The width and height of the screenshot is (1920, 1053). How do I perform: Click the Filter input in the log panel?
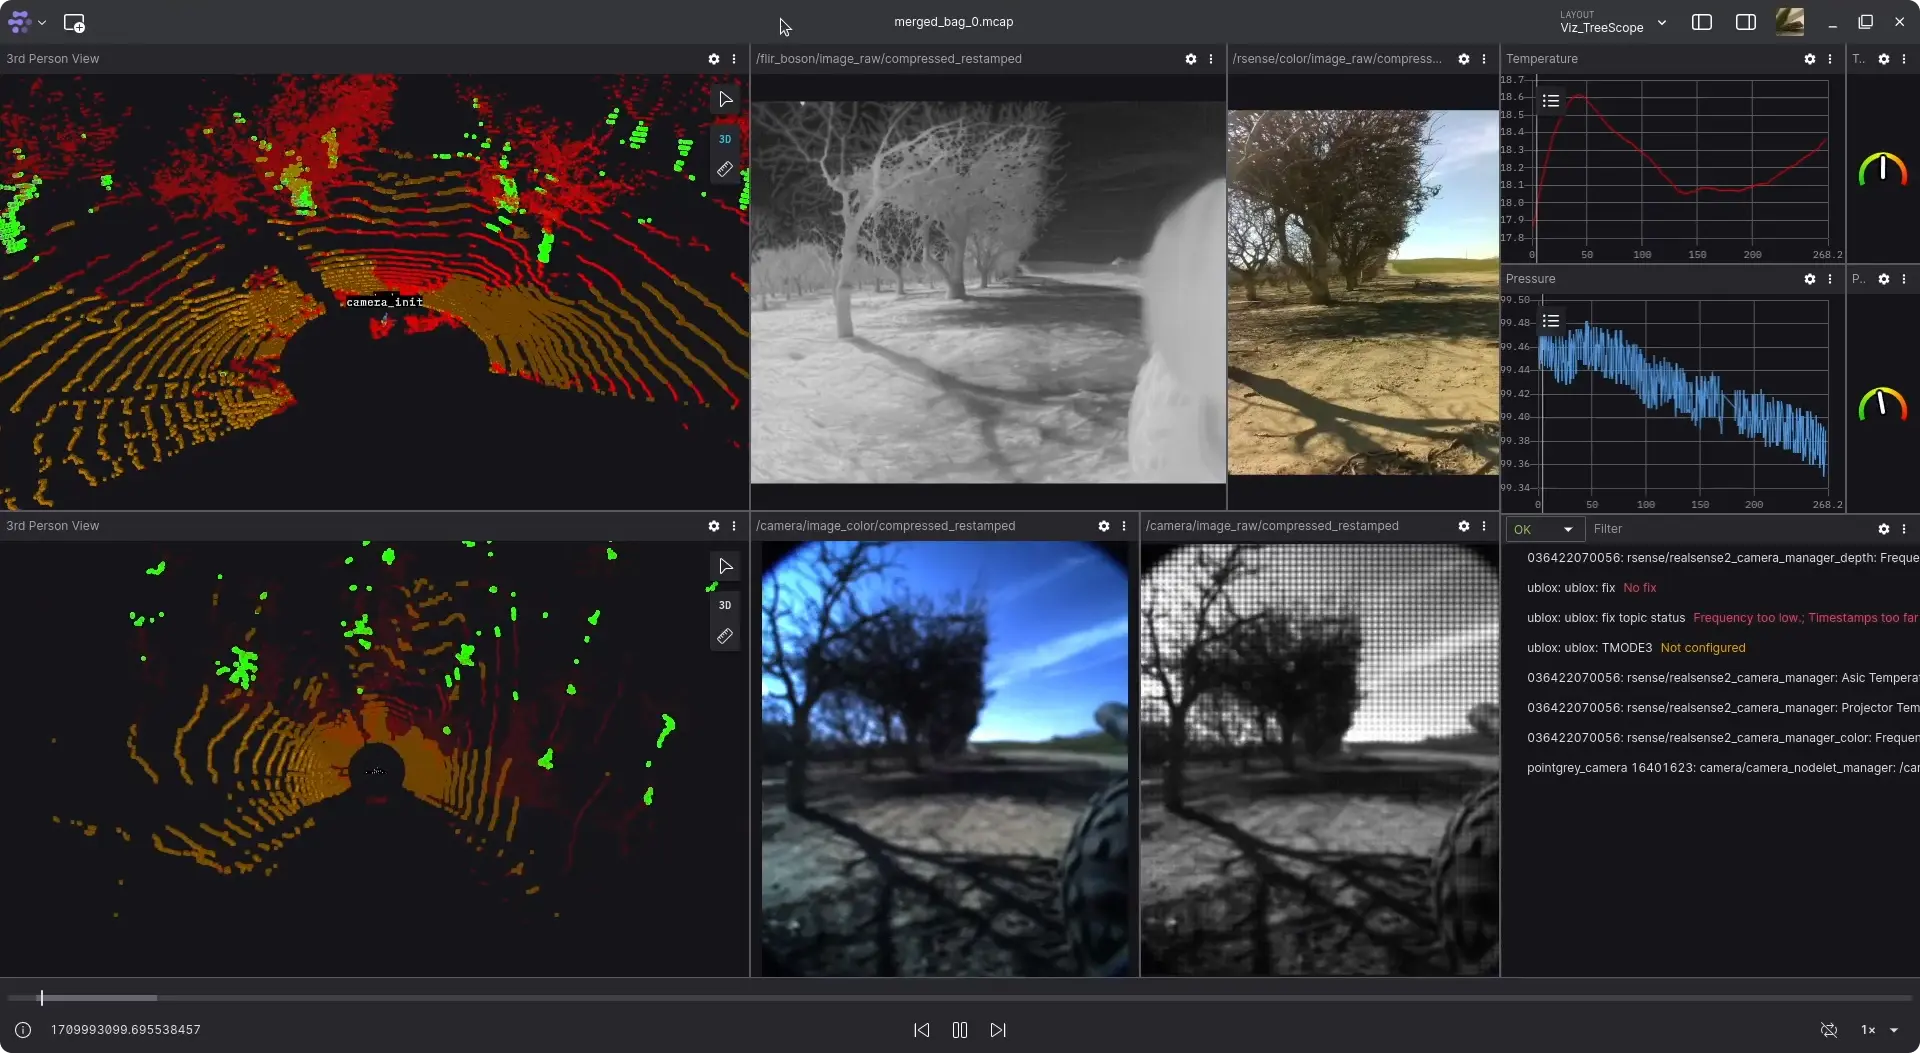(1650, 529)
